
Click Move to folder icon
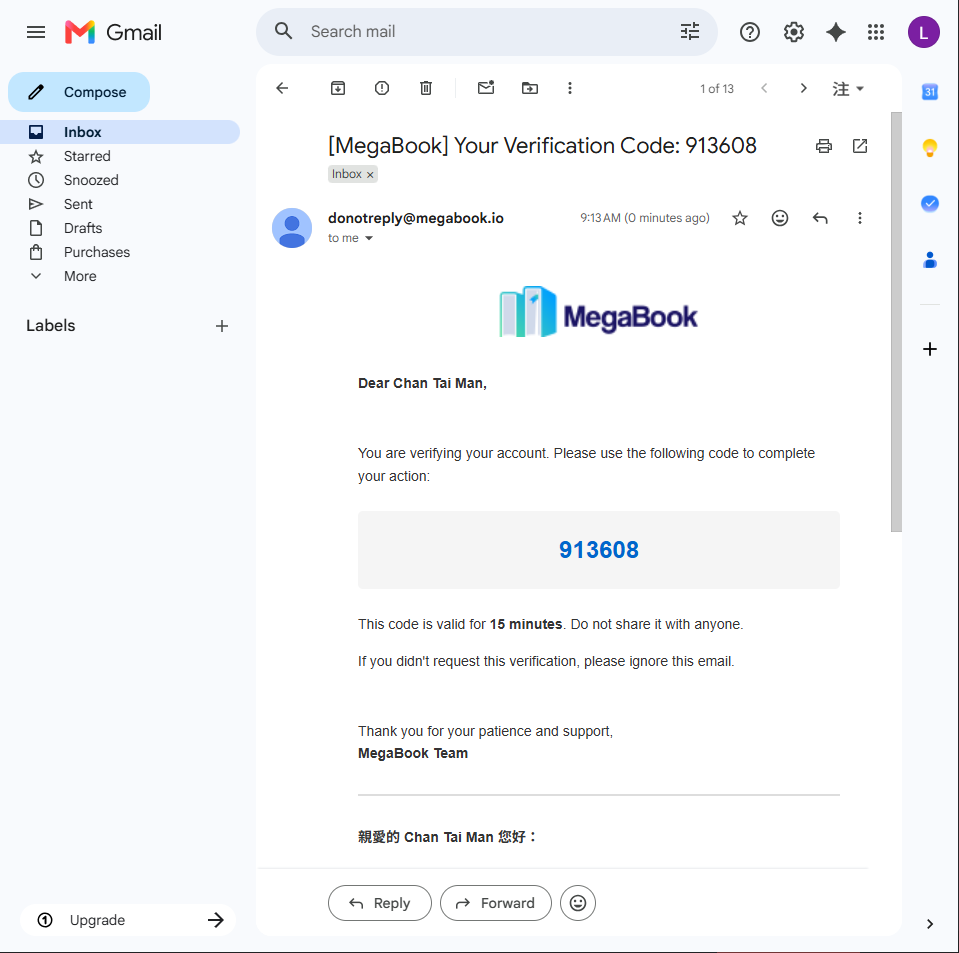point(530,88)
